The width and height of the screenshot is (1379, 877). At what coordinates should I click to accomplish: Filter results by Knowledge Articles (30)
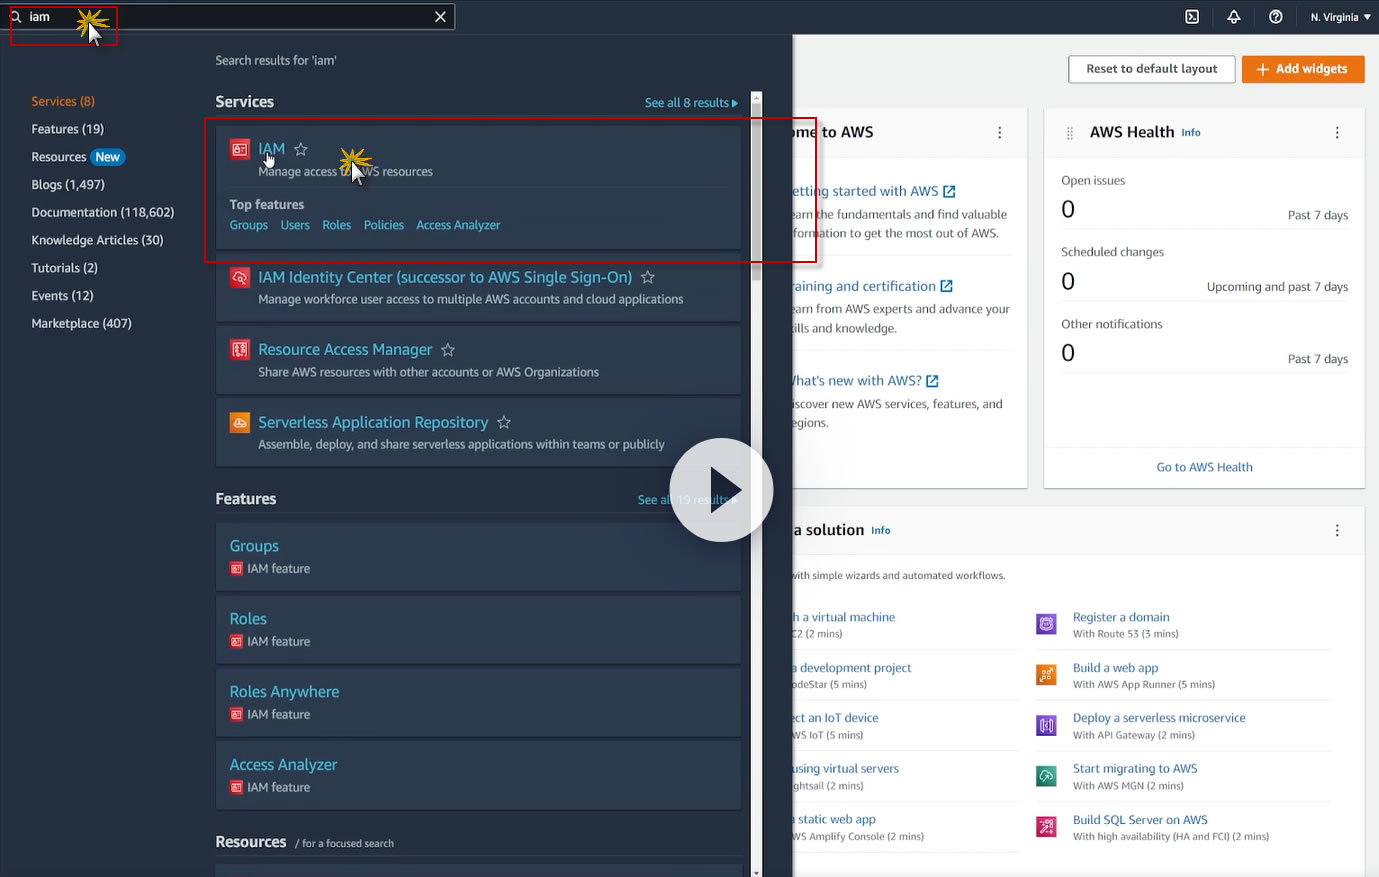click(97, 240)
